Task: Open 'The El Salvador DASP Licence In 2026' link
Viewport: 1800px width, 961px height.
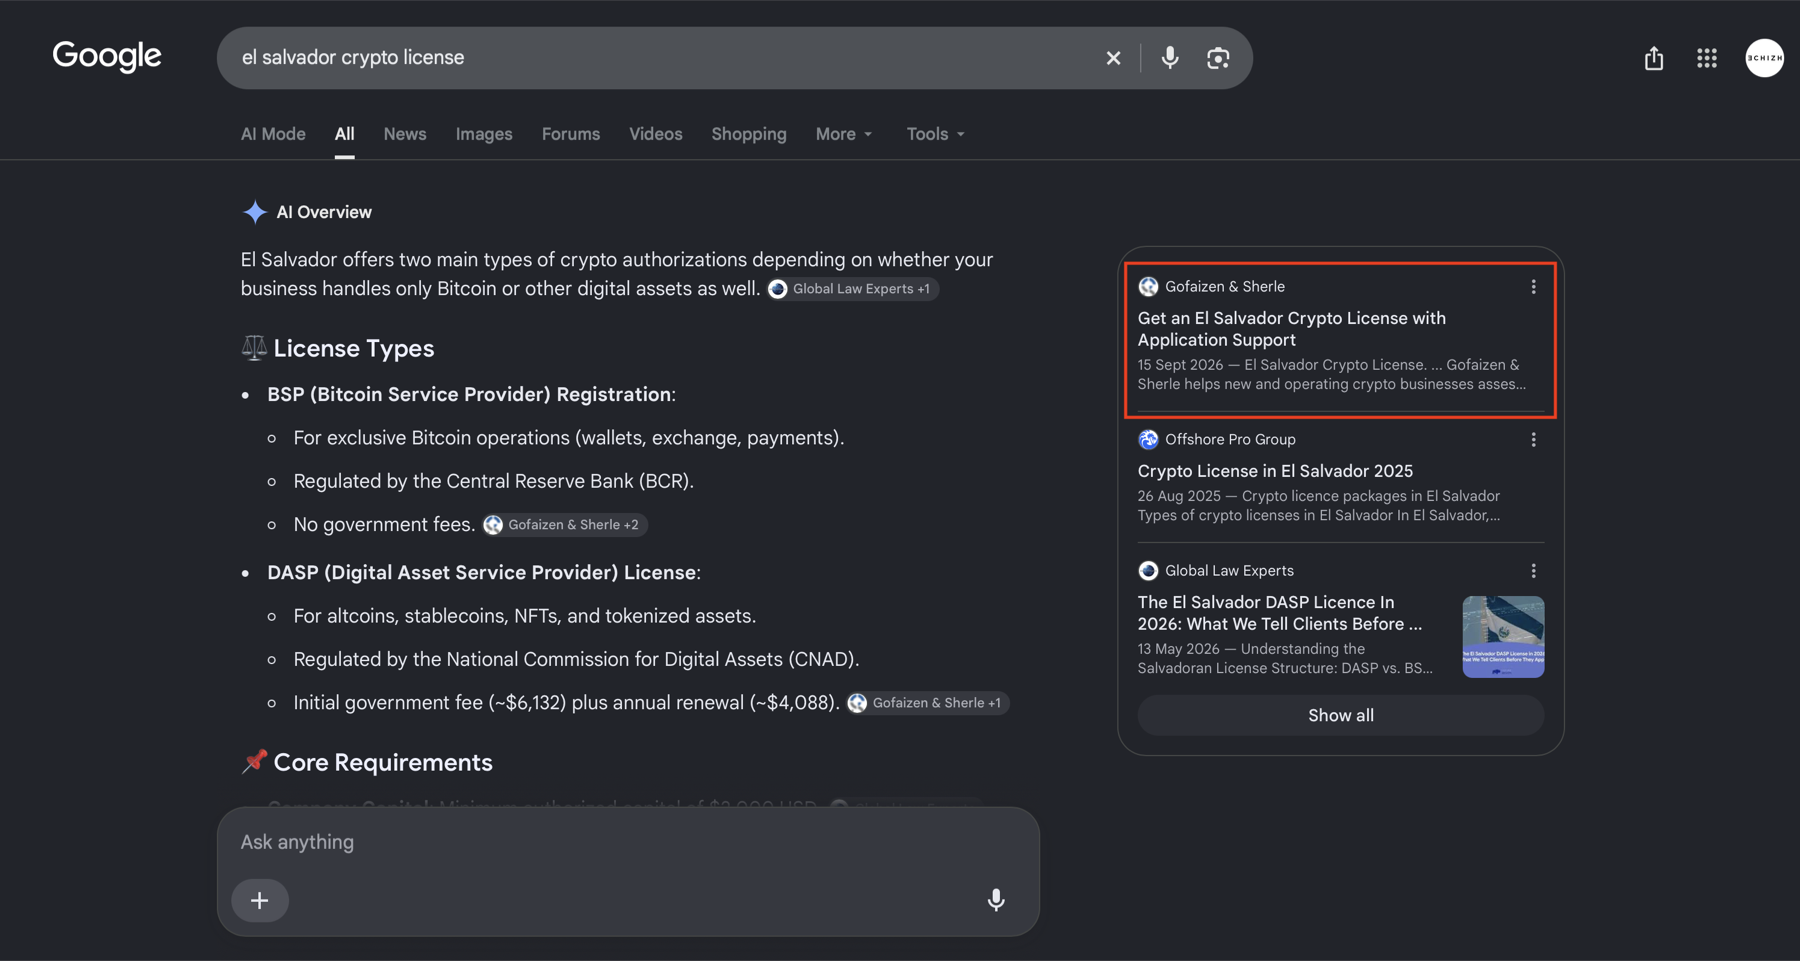Action: tap(1279, 613)
